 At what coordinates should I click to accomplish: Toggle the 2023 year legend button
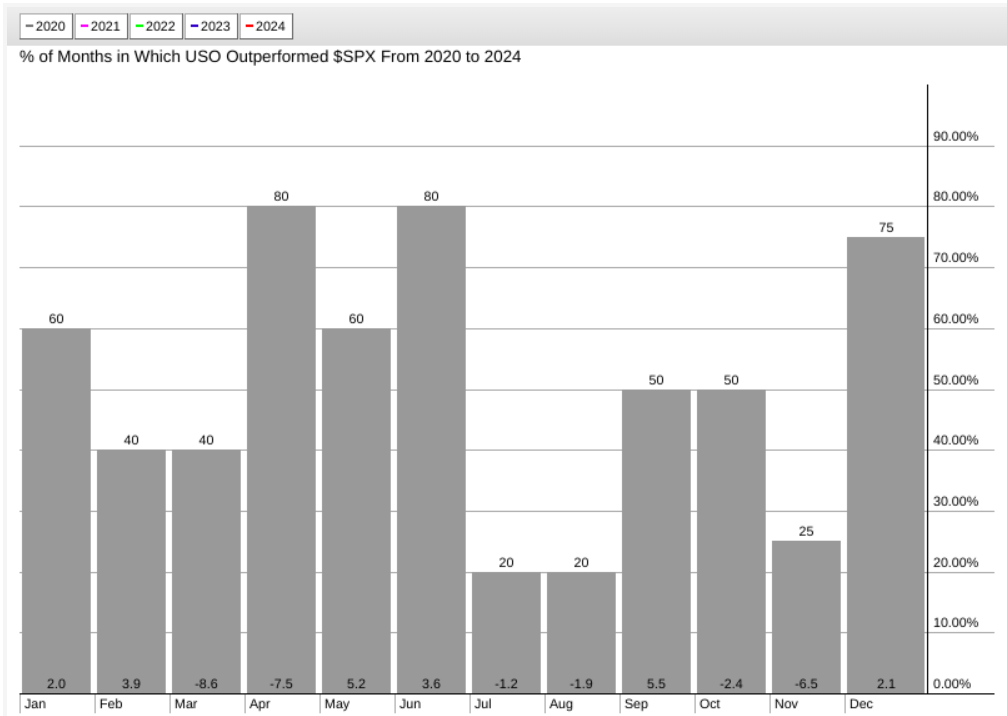[x=210, y=27]
